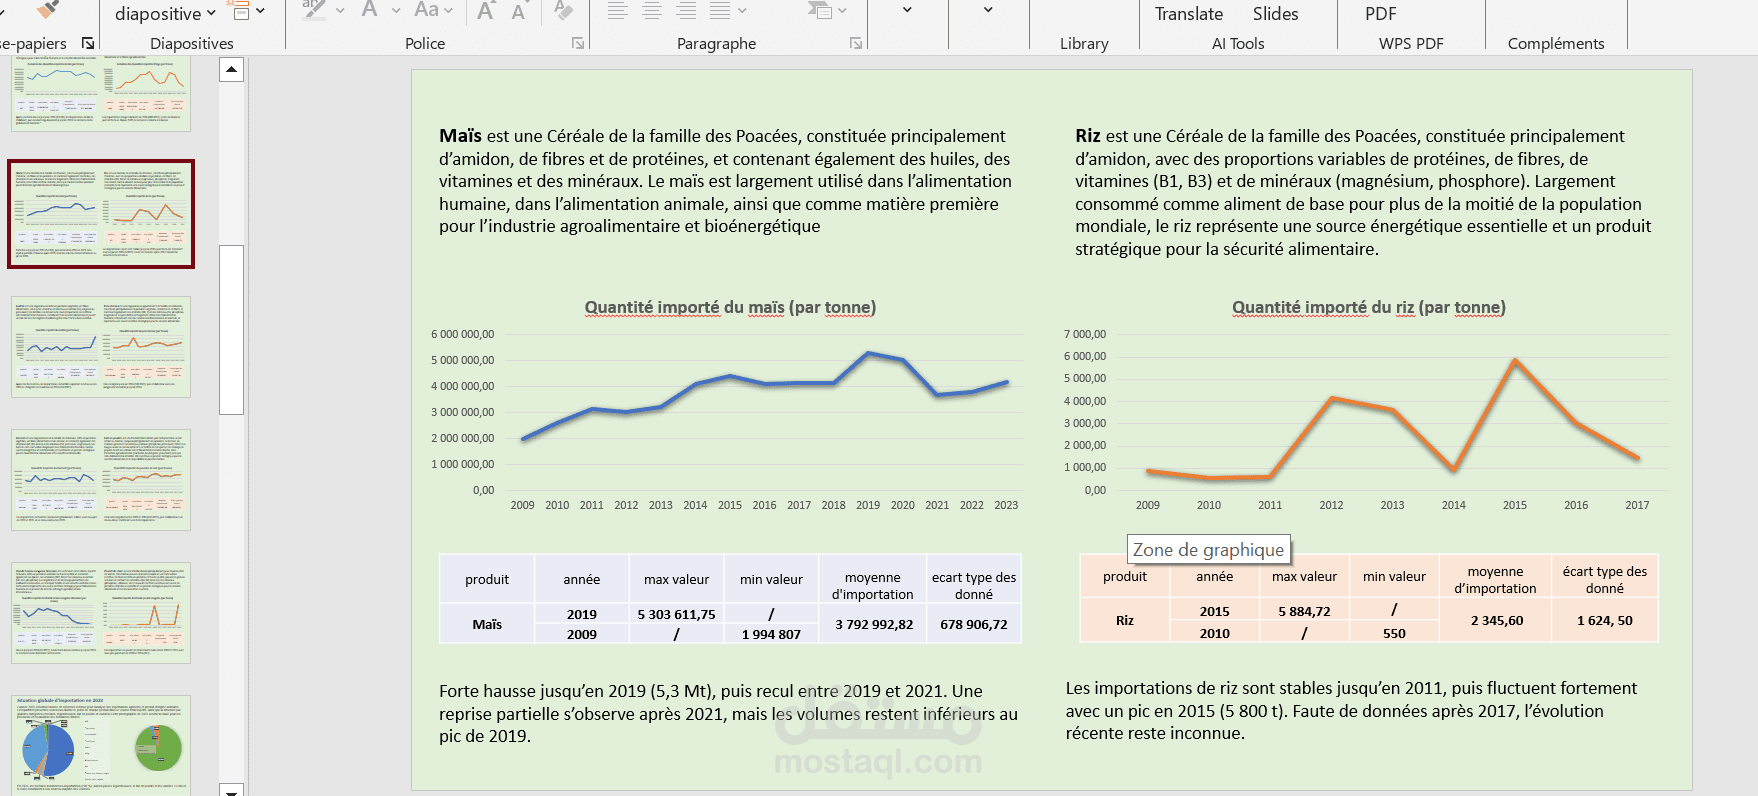
Task: Click the slide layout icon
Action: pos(240,11)
